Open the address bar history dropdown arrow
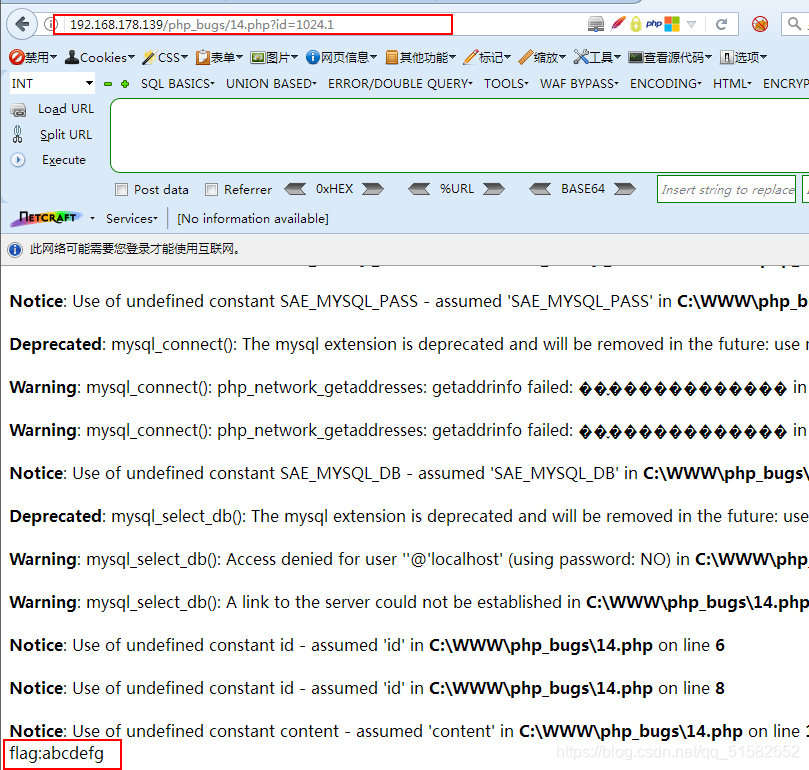809x770 pixels. [691, 24]
